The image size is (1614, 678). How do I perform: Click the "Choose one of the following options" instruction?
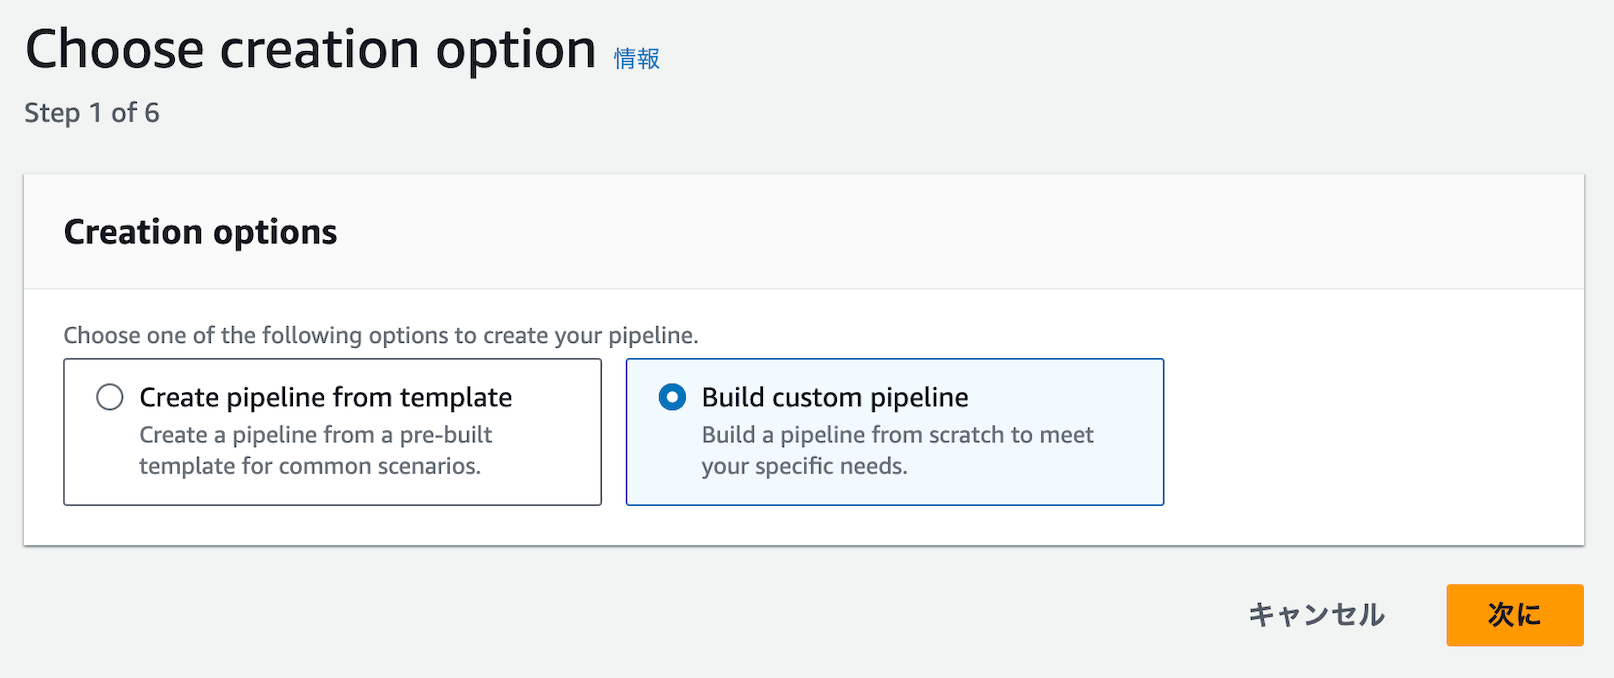click(380, 335)
